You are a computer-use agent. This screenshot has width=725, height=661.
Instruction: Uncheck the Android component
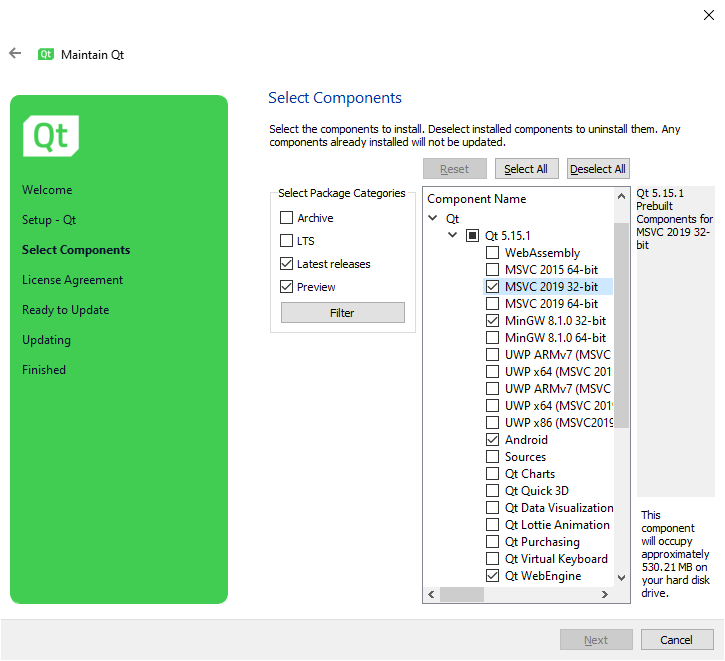(492, 440)
